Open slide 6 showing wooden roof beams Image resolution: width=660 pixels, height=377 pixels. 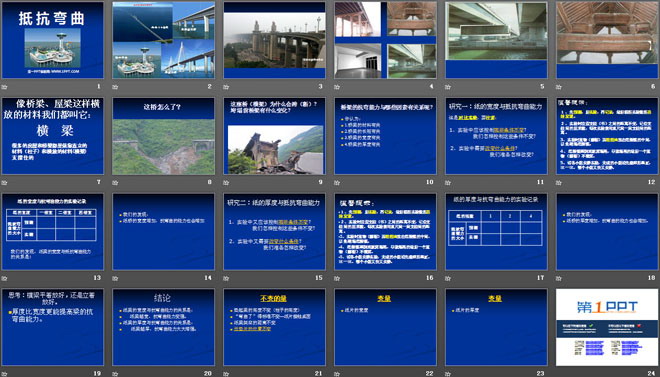click(x=607, y=40)
